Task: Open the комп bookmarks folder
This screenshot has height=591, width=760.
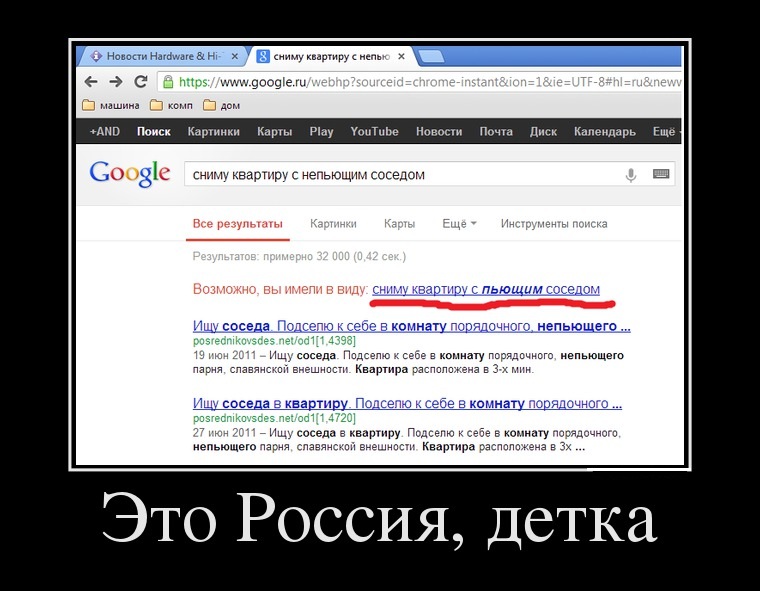Action: point(171,105)
